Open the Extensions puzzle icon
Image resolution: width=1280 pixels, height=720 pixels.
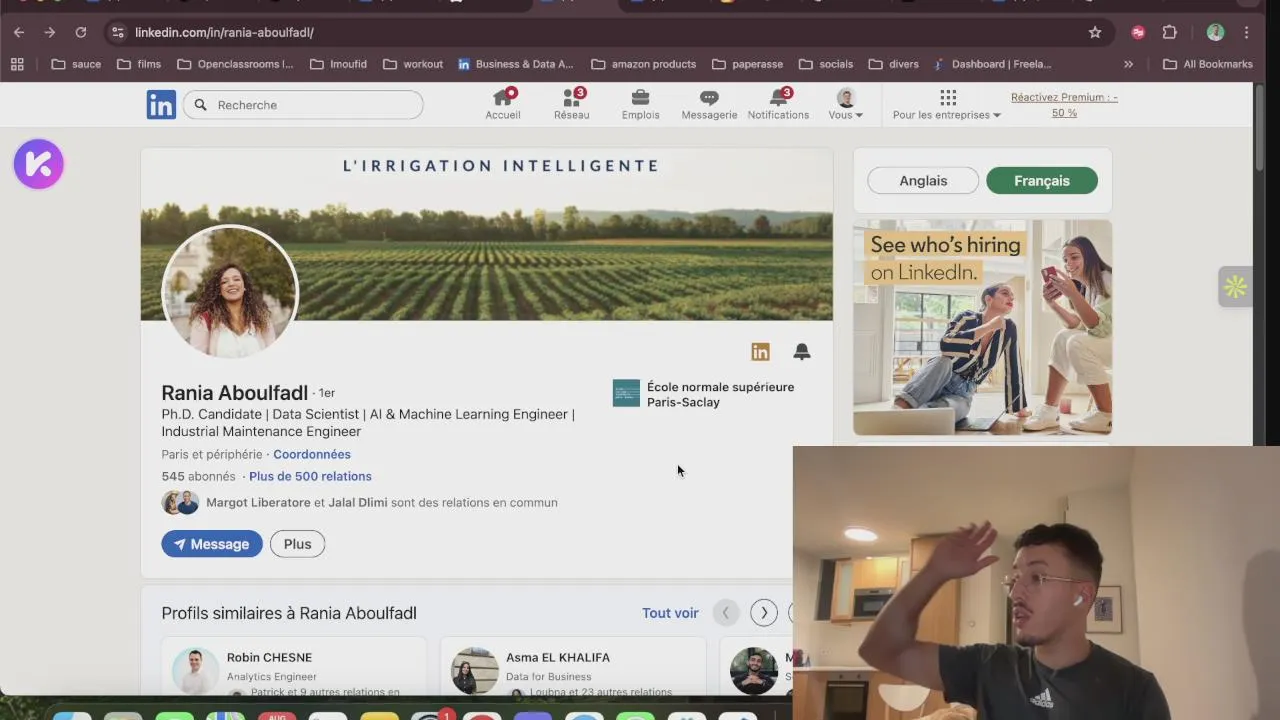(1169, 32)
